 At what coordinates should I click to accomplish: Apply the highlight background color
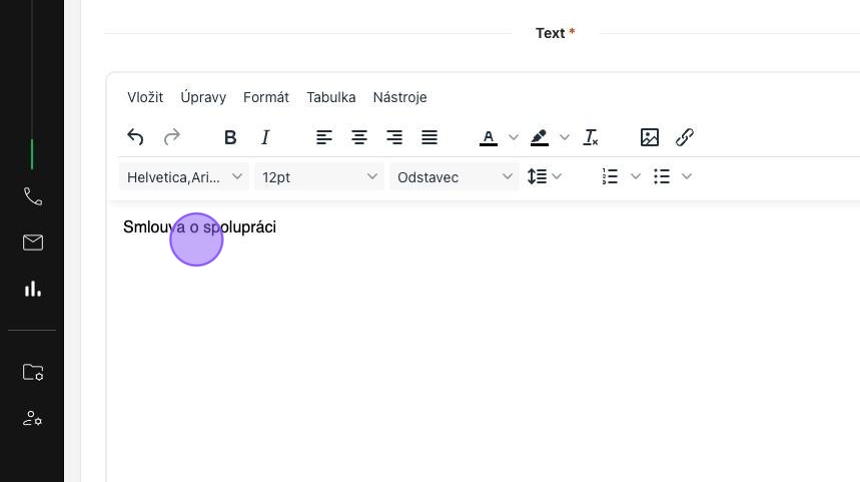pyautogui.click(x=539, y=137)
